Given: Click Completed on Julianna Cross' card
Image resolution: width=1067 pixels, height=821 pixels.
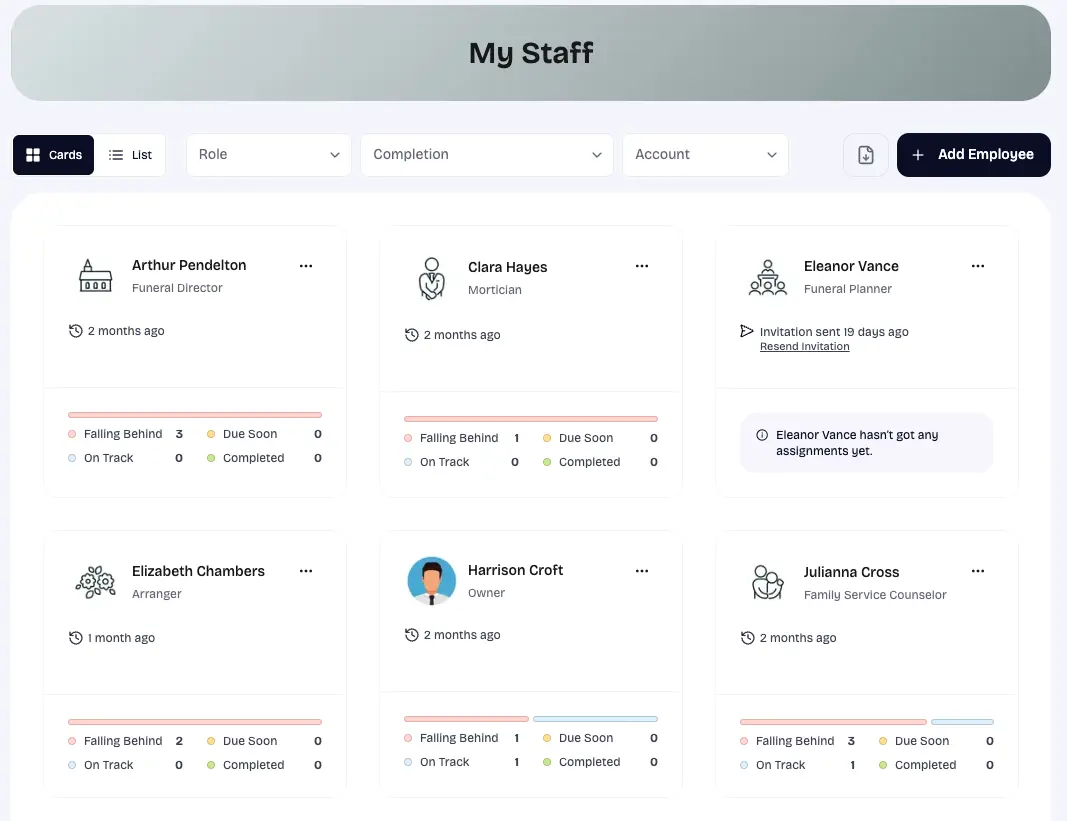Looking at the screenshot, I should click(925, 764).
